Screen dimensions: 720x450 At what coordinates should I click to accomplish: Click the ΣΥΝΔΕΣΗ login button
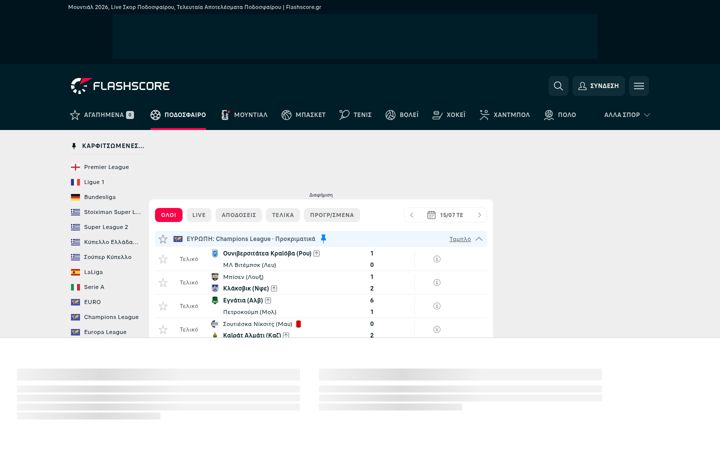coord(598,86)
